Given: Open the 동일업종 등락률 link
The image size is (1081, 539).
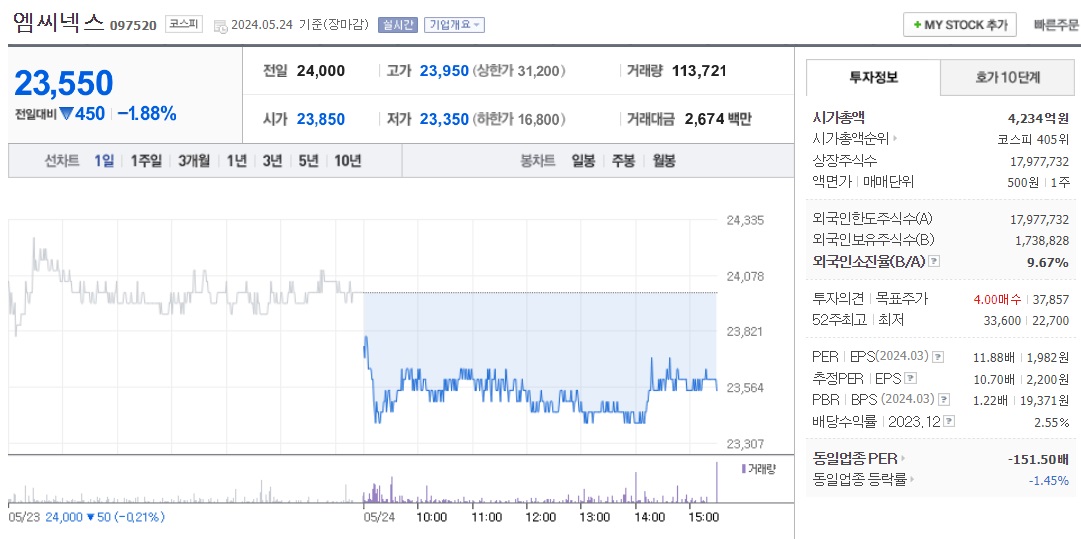Looking at the screenshot, I should (860, 479).
